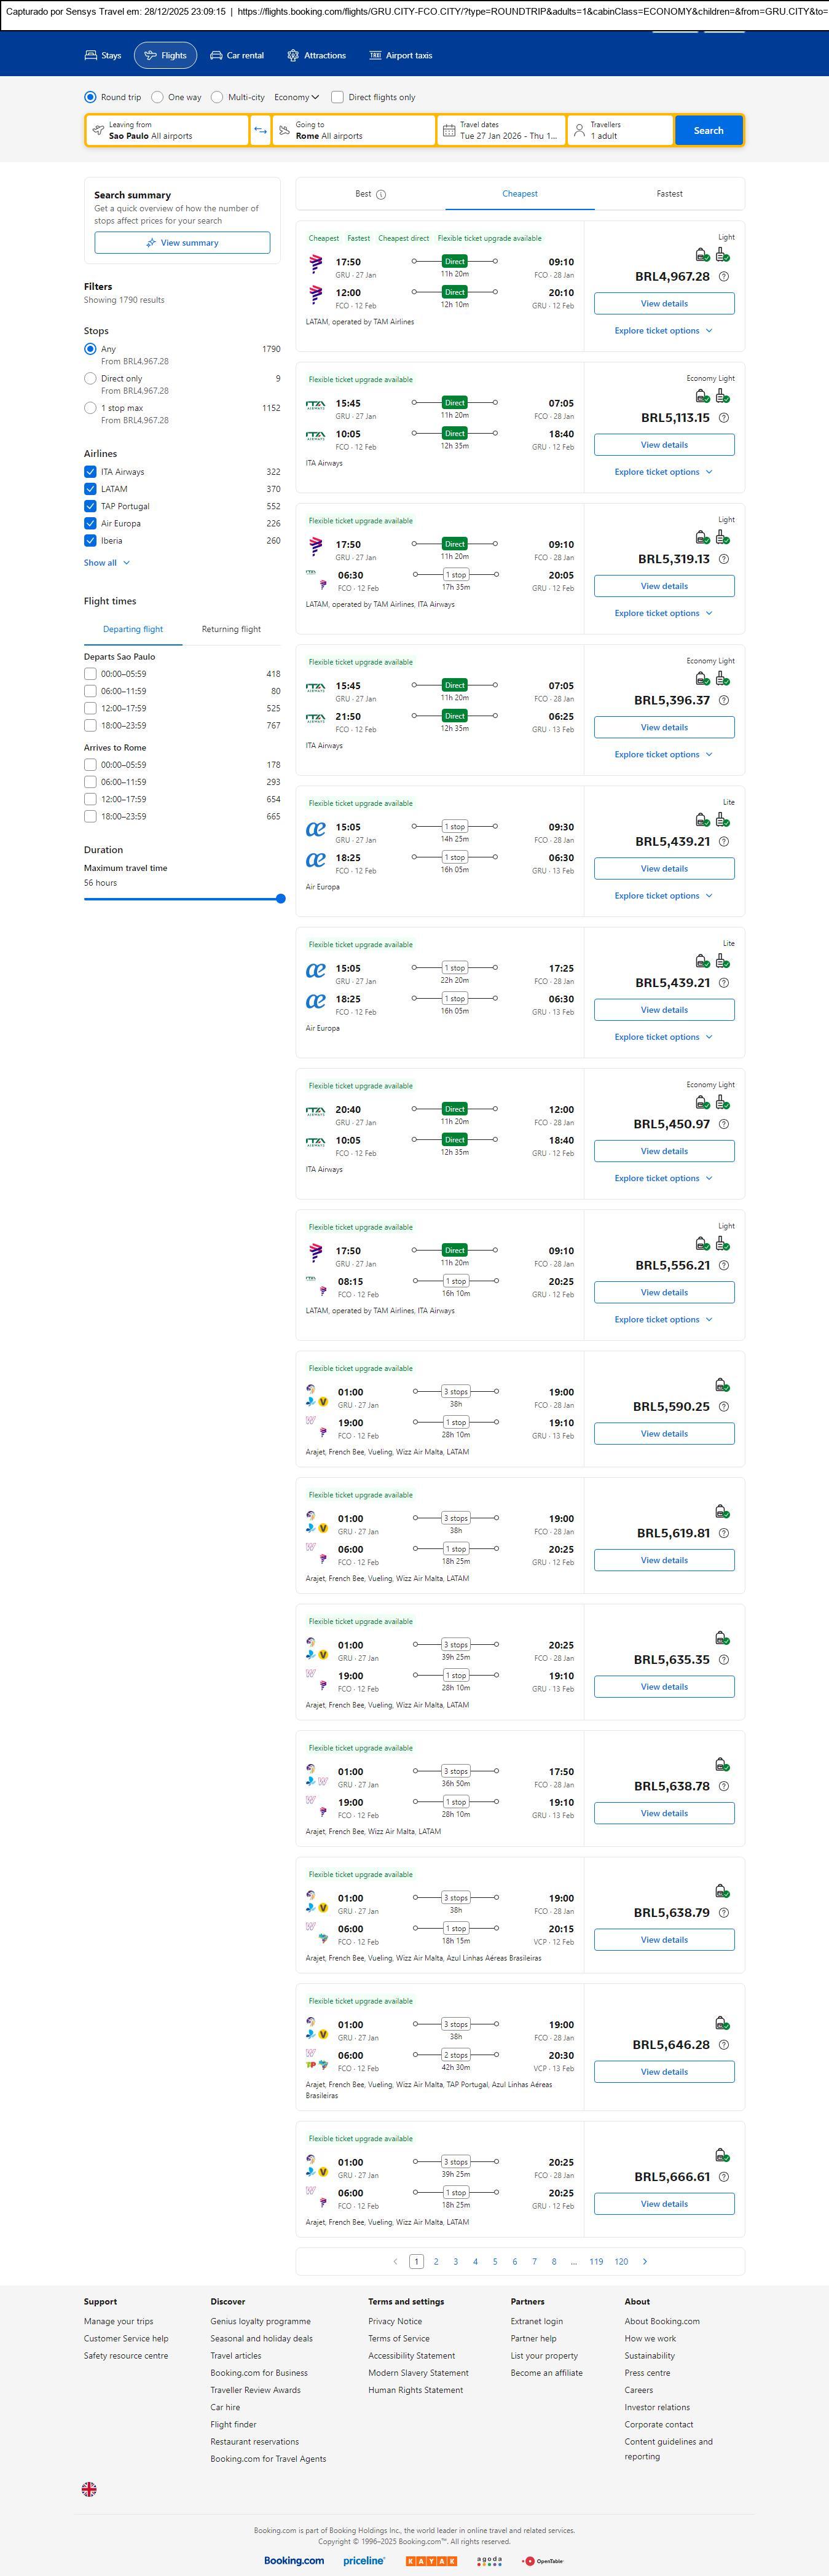Expand the airlines list with Show all
Screen dimensions: 829x2576
pos(106,563)
